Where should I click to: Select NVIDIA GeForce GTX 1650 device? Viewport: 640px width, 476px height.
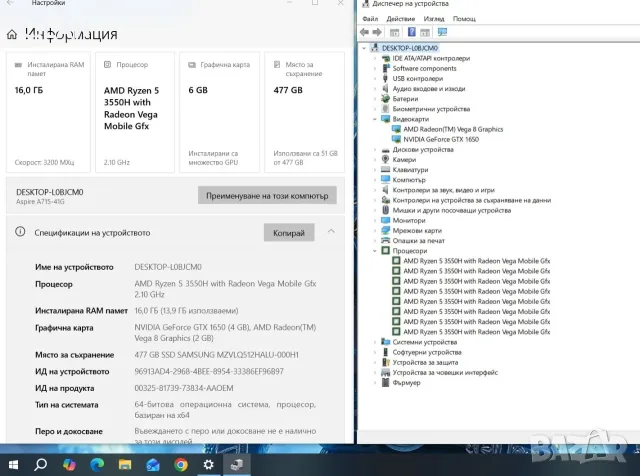click(441, 139)
